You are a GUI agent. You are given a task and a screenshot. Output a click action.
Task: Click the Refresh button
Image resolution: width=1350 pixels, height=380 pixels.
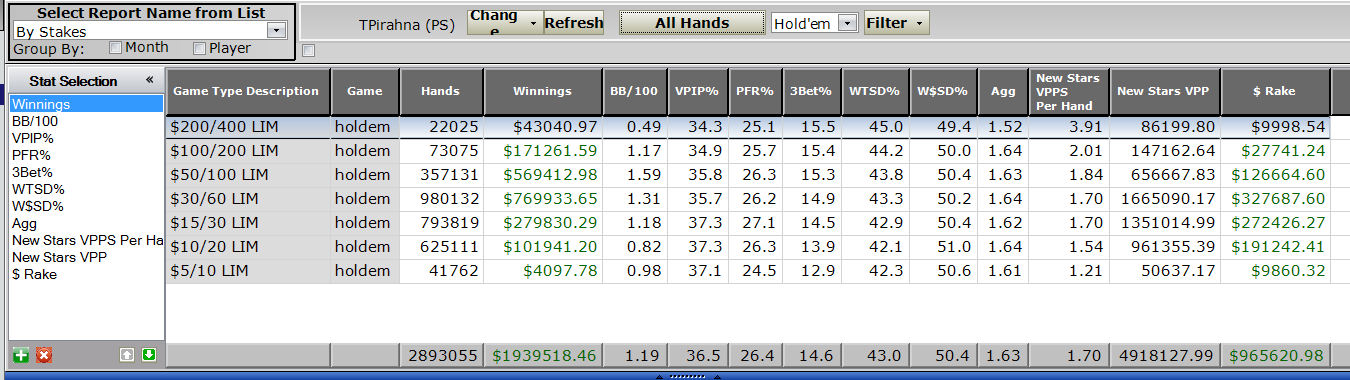[x=574, y=23]
